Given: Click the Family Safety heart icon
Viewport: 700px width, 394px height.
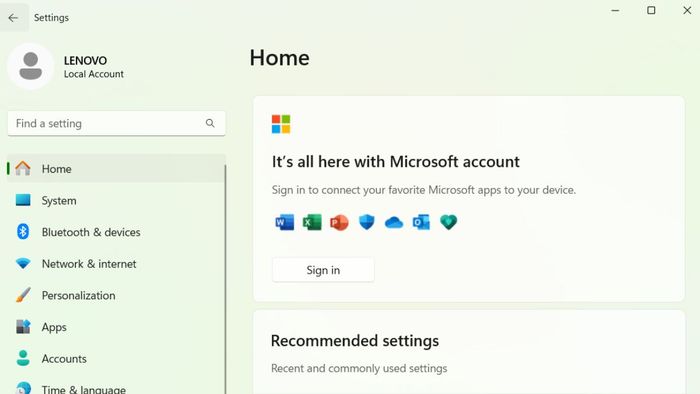Looking at the screenshot, I should pos(449,222).
